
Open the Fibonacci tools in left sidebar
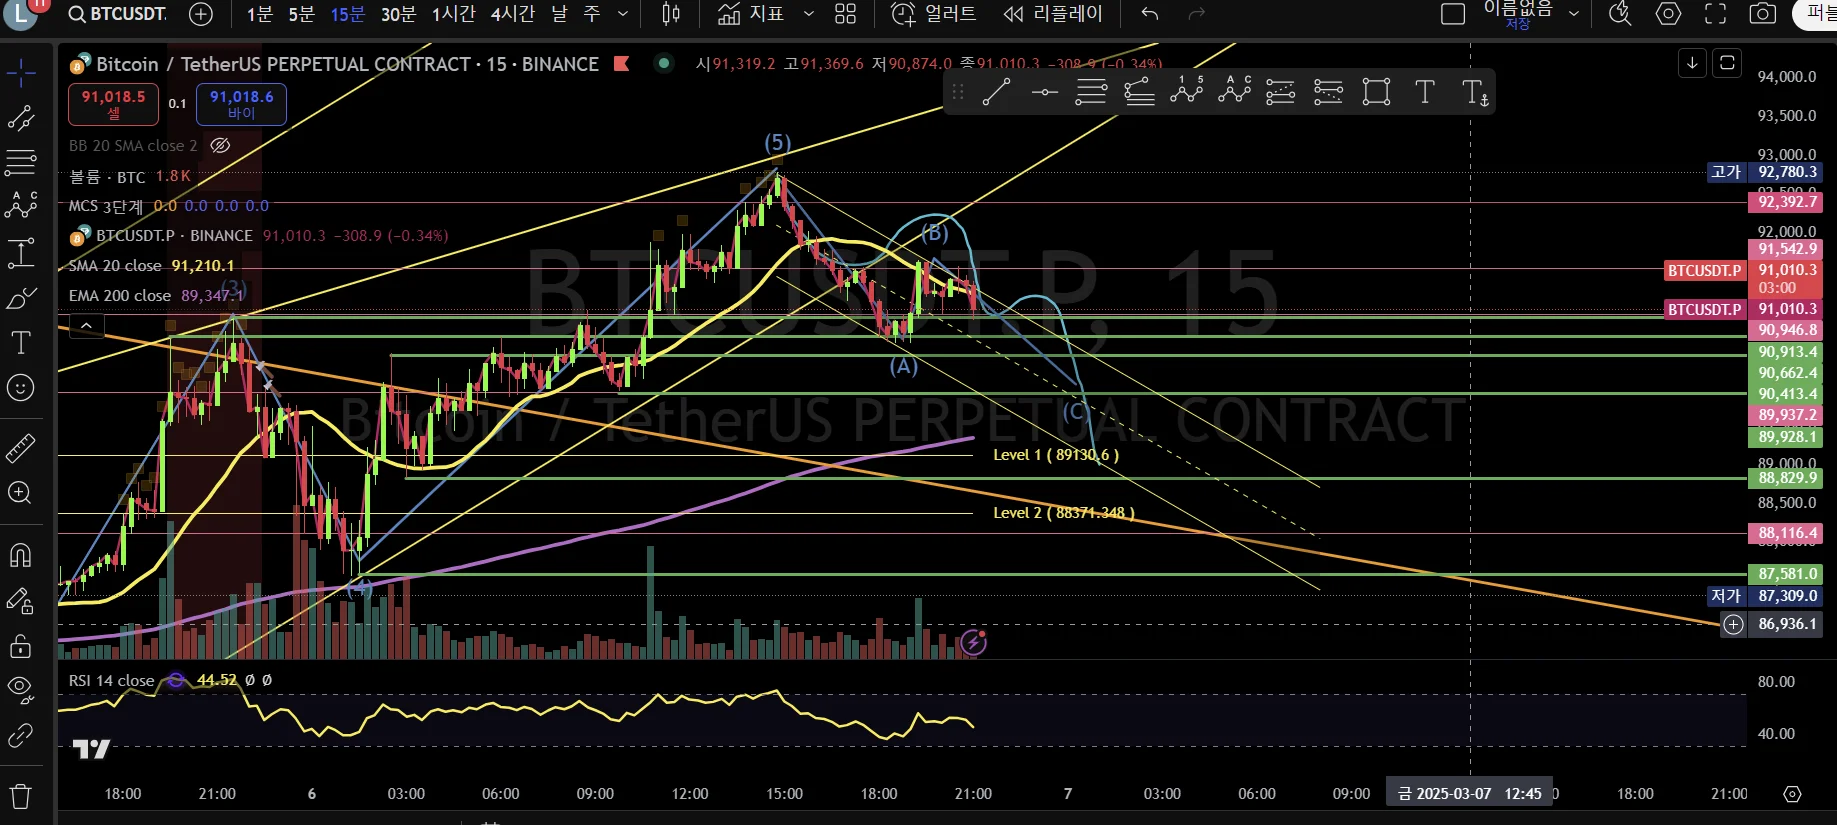(21, 162)
